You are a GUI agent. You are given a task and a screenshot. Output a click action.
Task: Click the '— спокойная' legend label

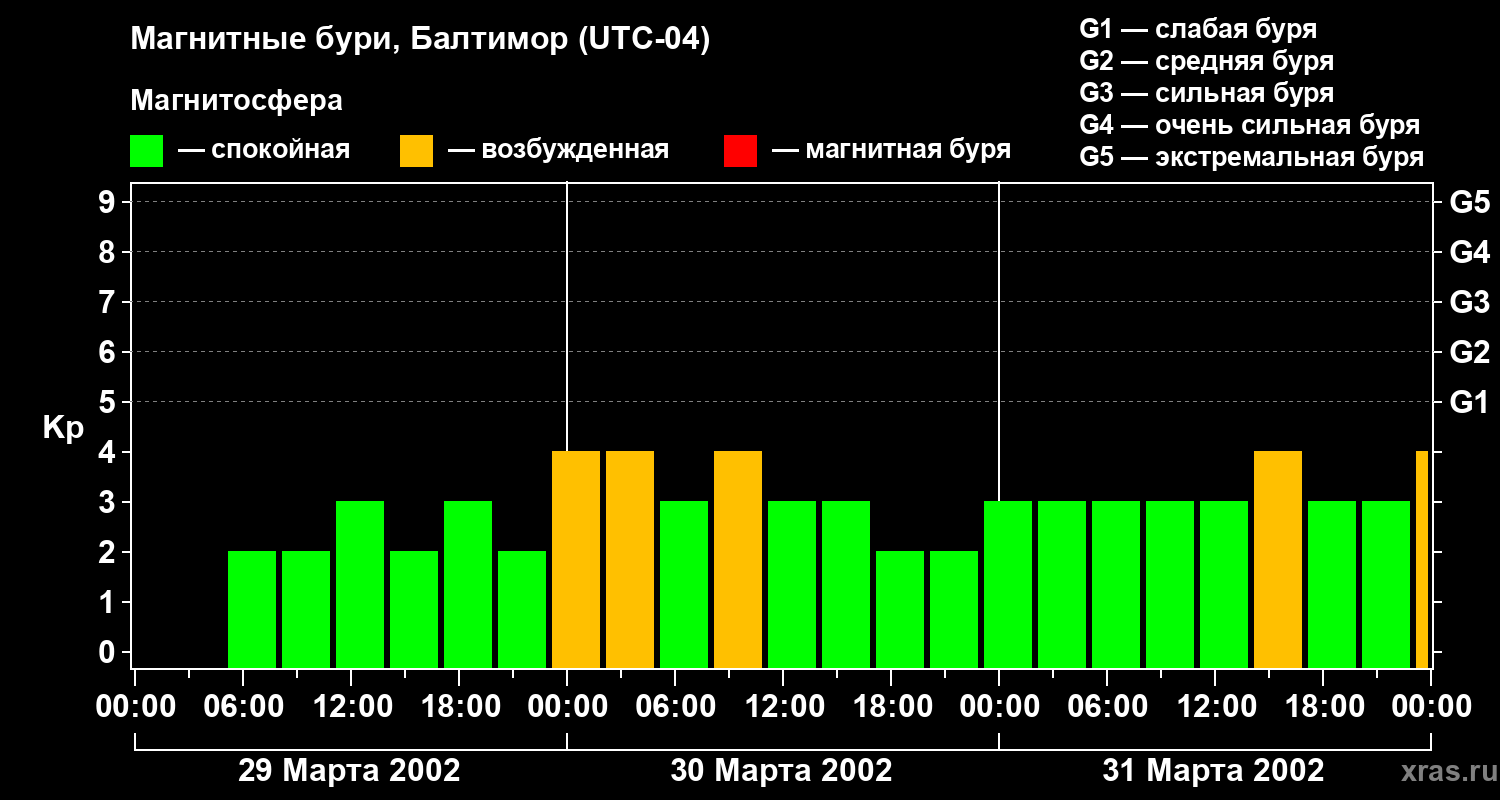pos(264,150)
